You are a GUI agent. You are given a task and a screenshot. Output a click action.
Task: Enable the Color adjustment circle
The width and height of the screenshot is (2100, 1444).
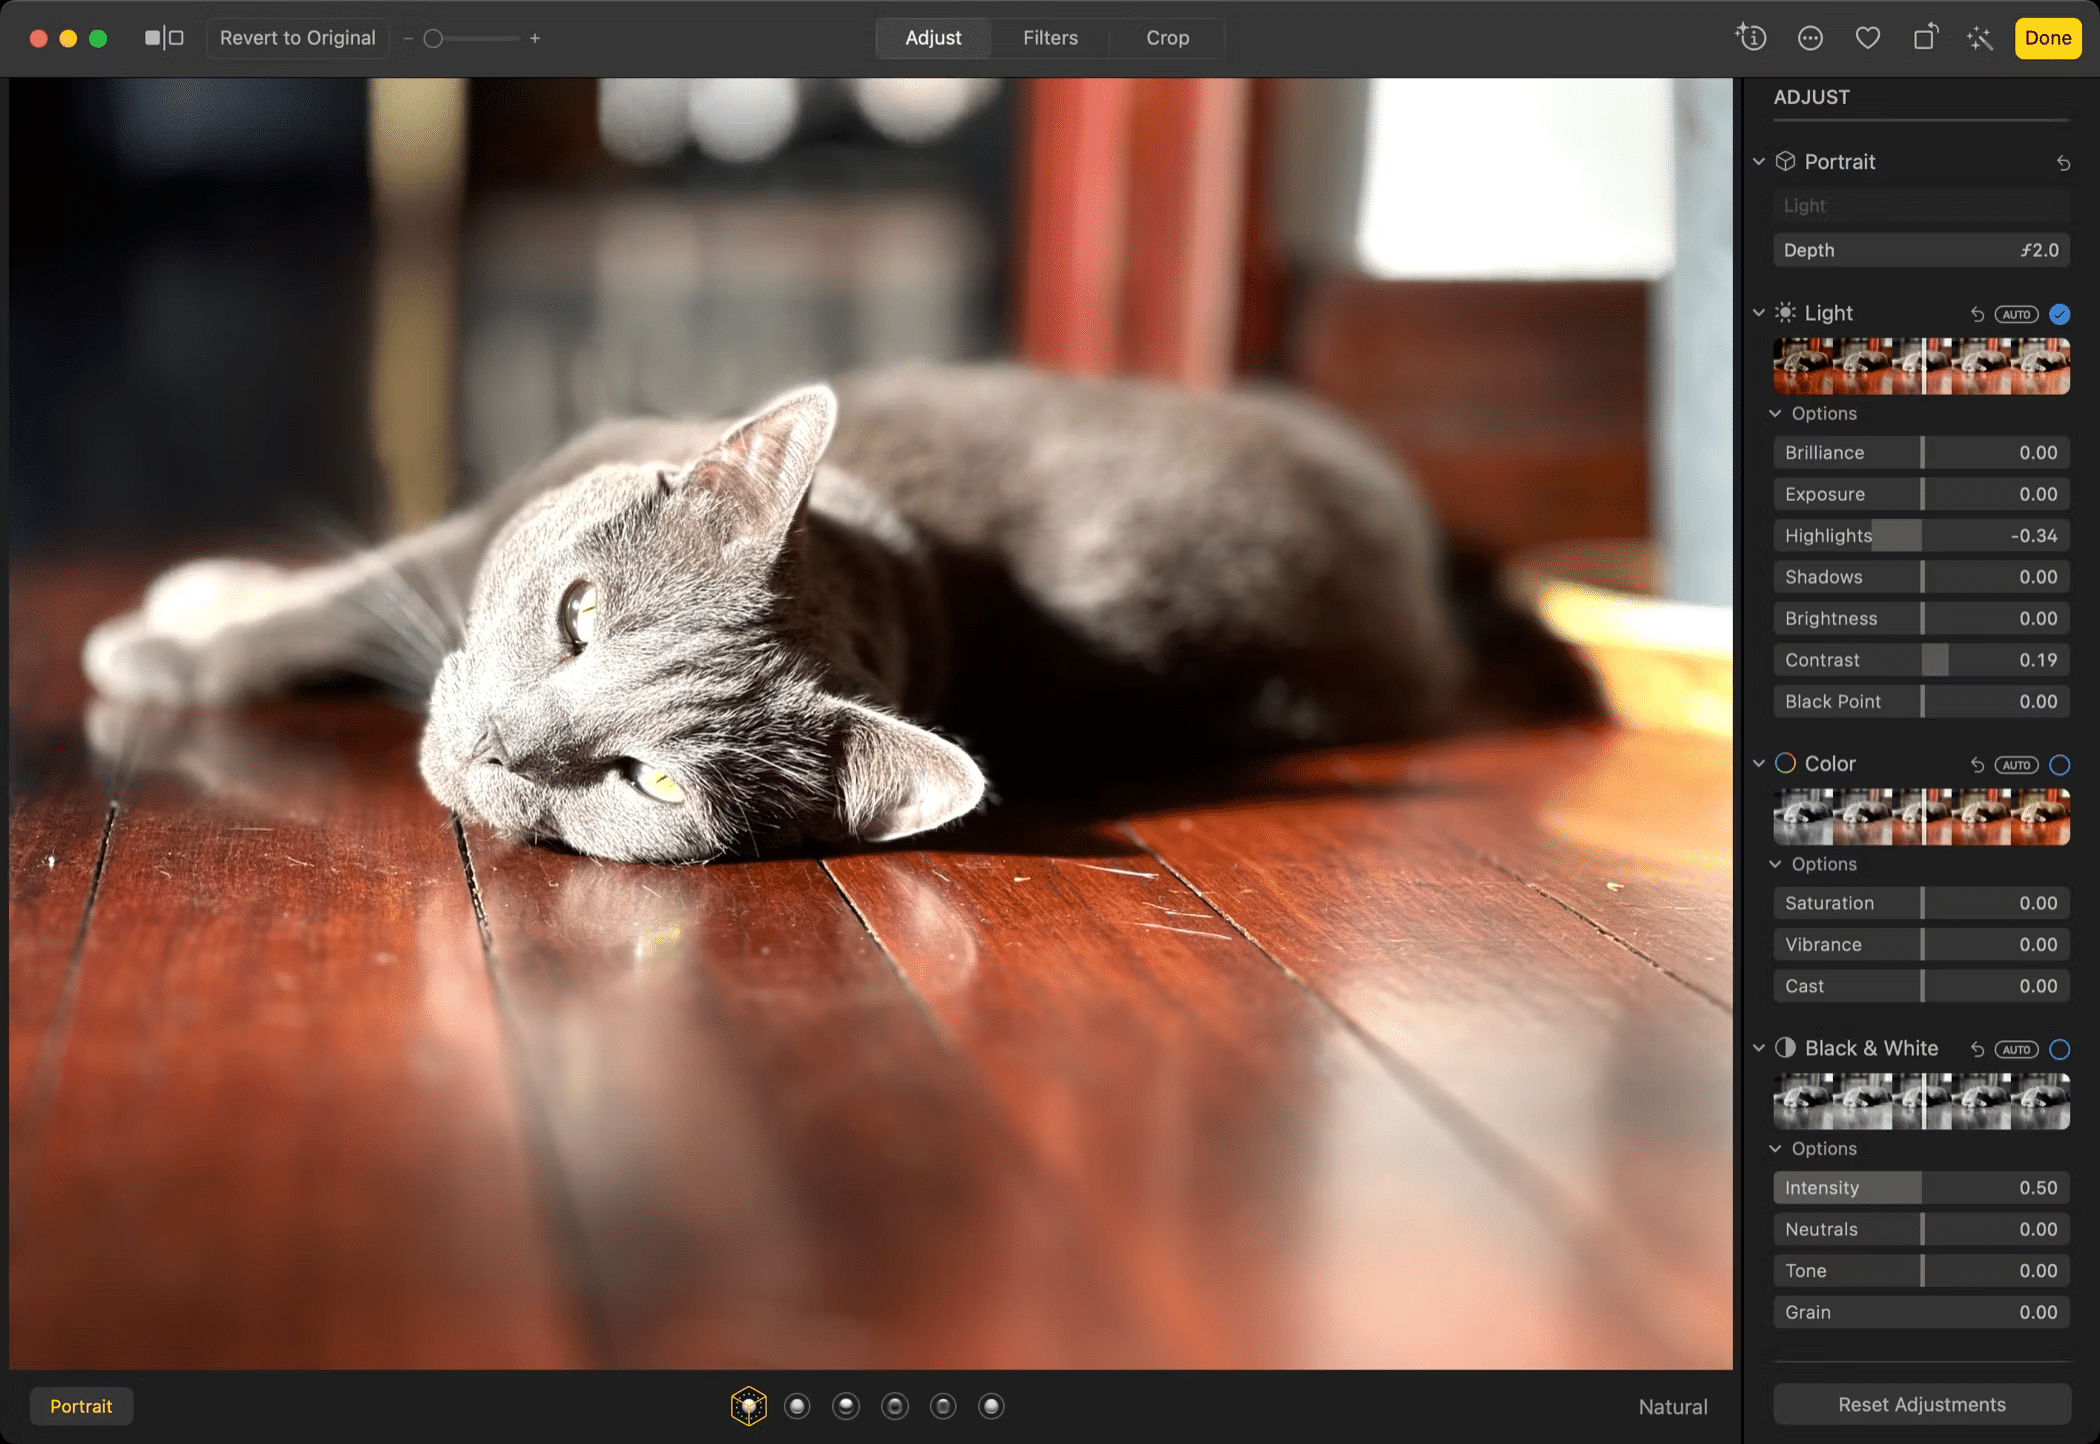pos(2059,765)
